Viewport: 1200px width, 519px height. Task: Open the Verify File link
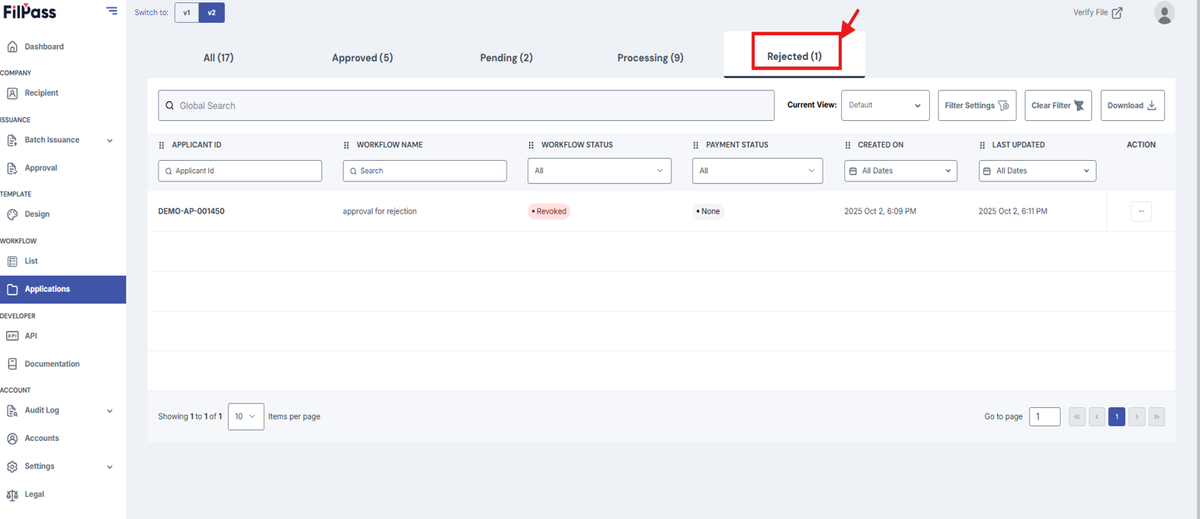(1097, 12)
